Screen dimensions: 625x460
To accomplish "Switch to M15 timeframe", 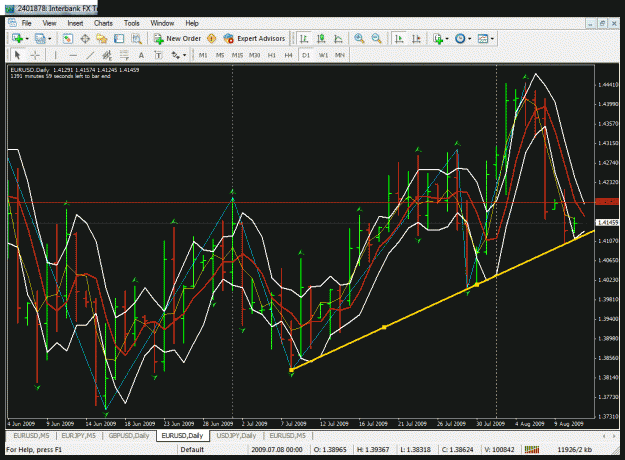I will tap(237, 55).
